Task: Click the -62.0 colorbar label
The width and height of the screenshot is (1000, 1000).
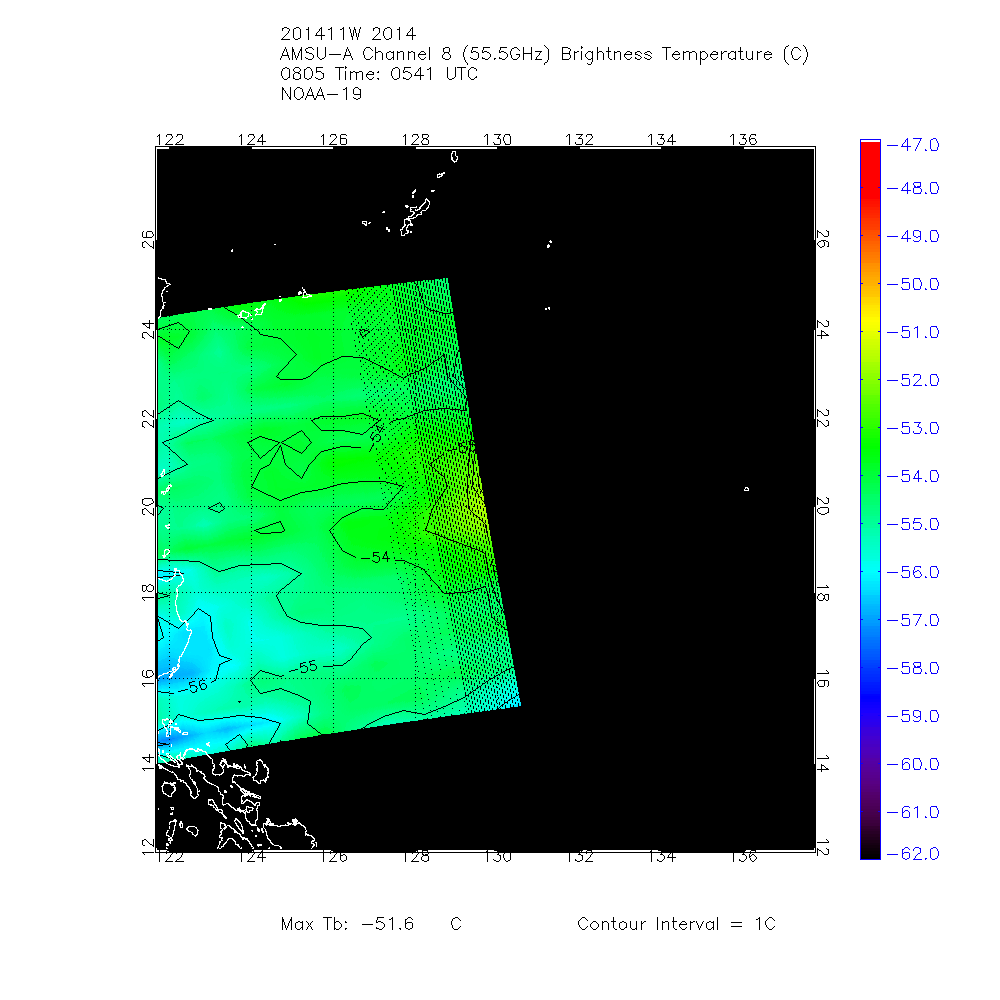Action: [x=913, y=854]
